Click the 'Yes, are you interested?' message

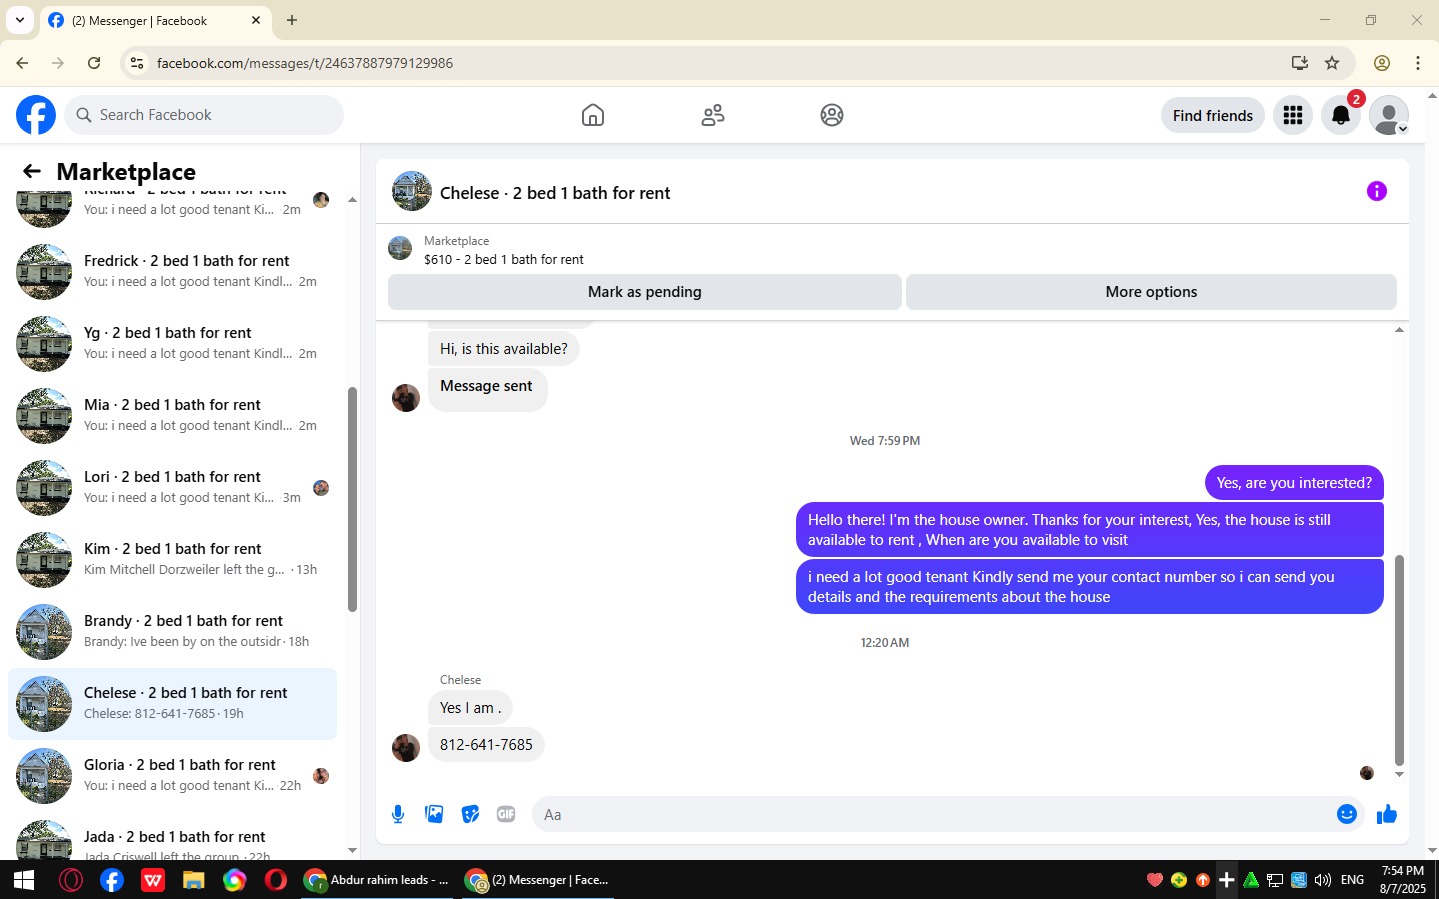[x=1294, y=483]
